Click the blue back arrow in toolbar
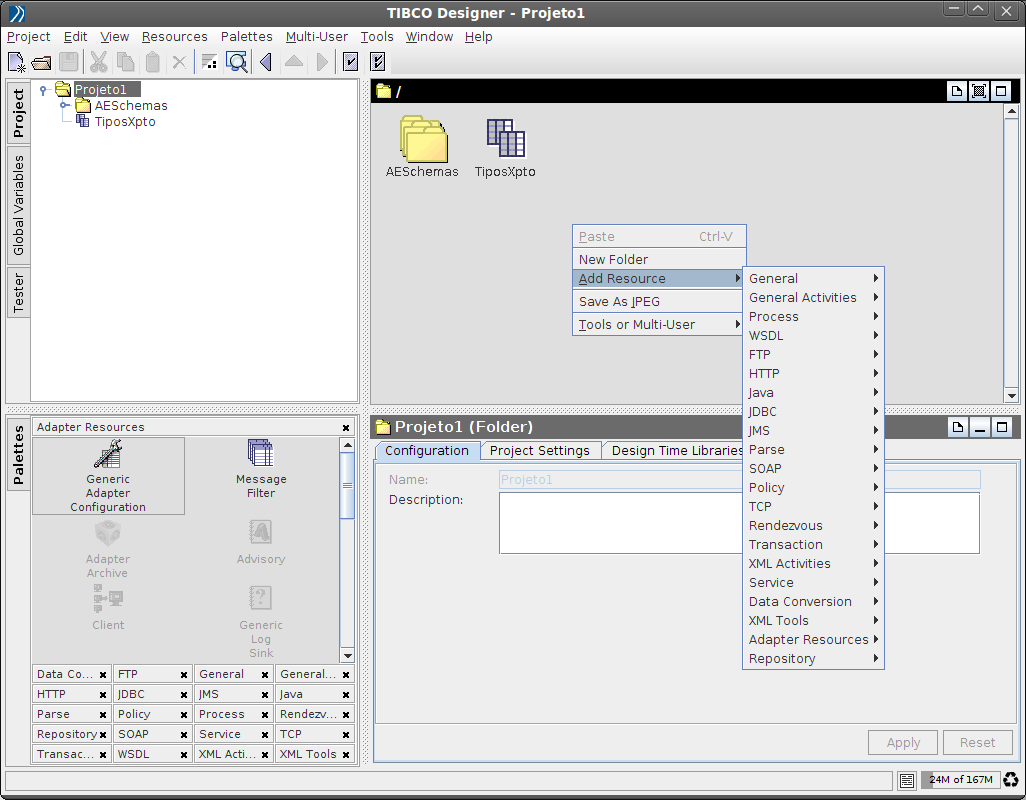This screenshot has width=1026, height=800. tap(266, 62)
